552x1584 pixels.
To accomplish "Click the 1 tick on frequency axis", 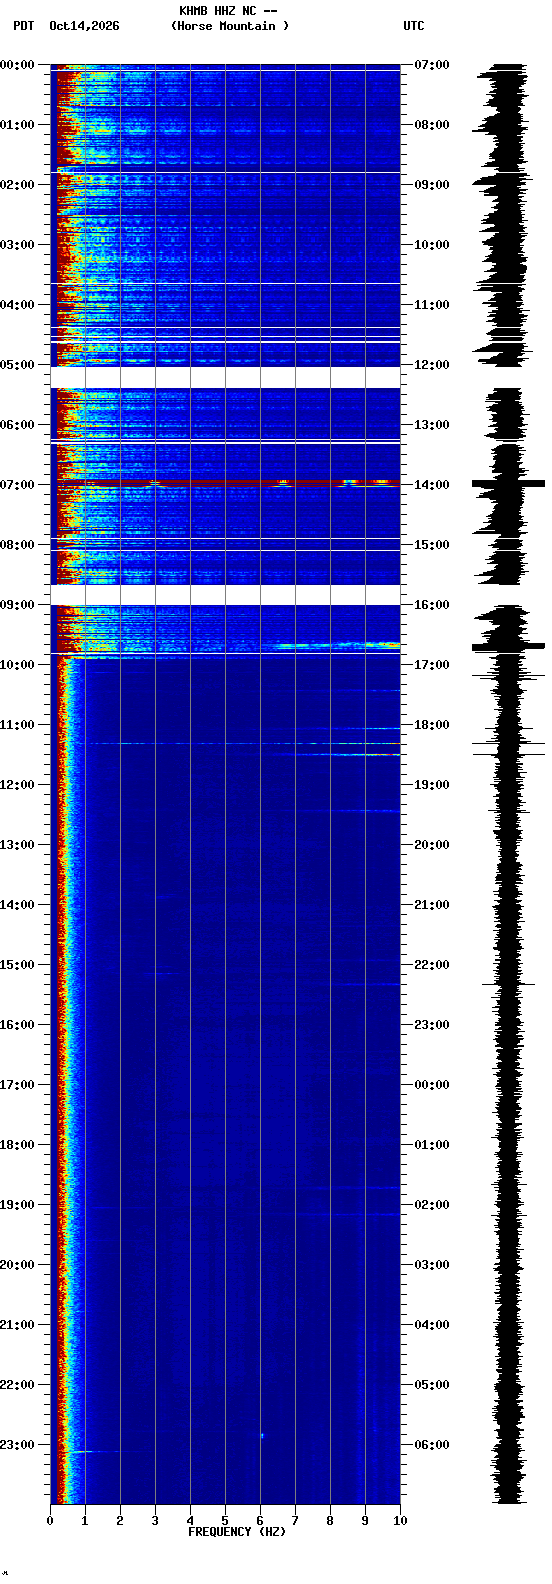I will coord(85,1521).
